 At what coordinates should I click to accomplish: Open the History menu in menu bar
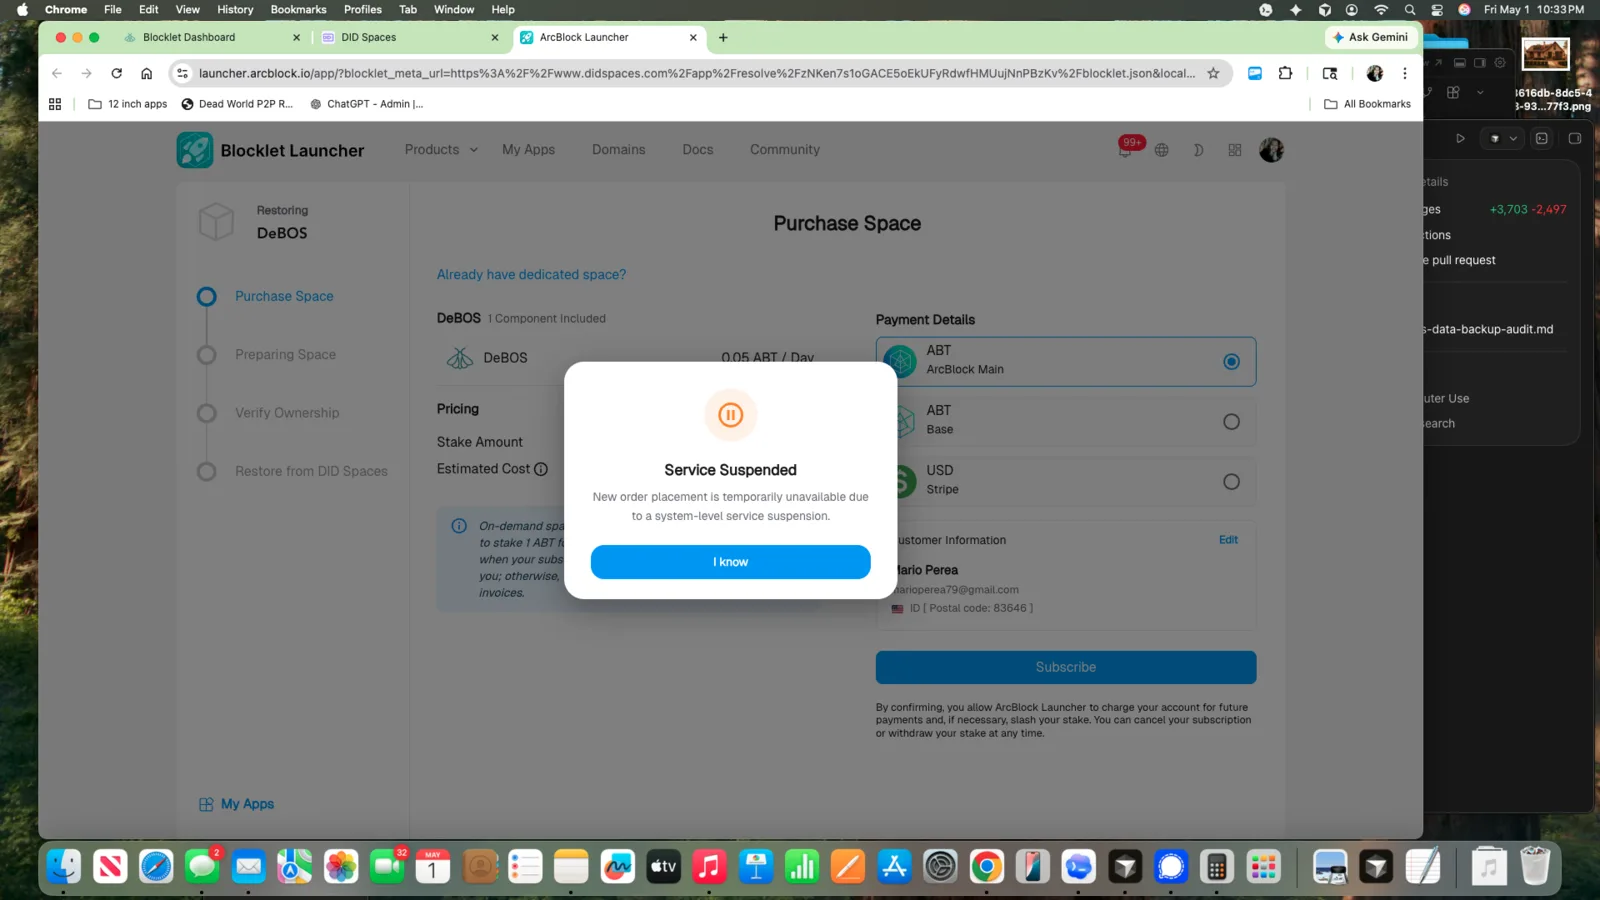[x=235, y=10]
